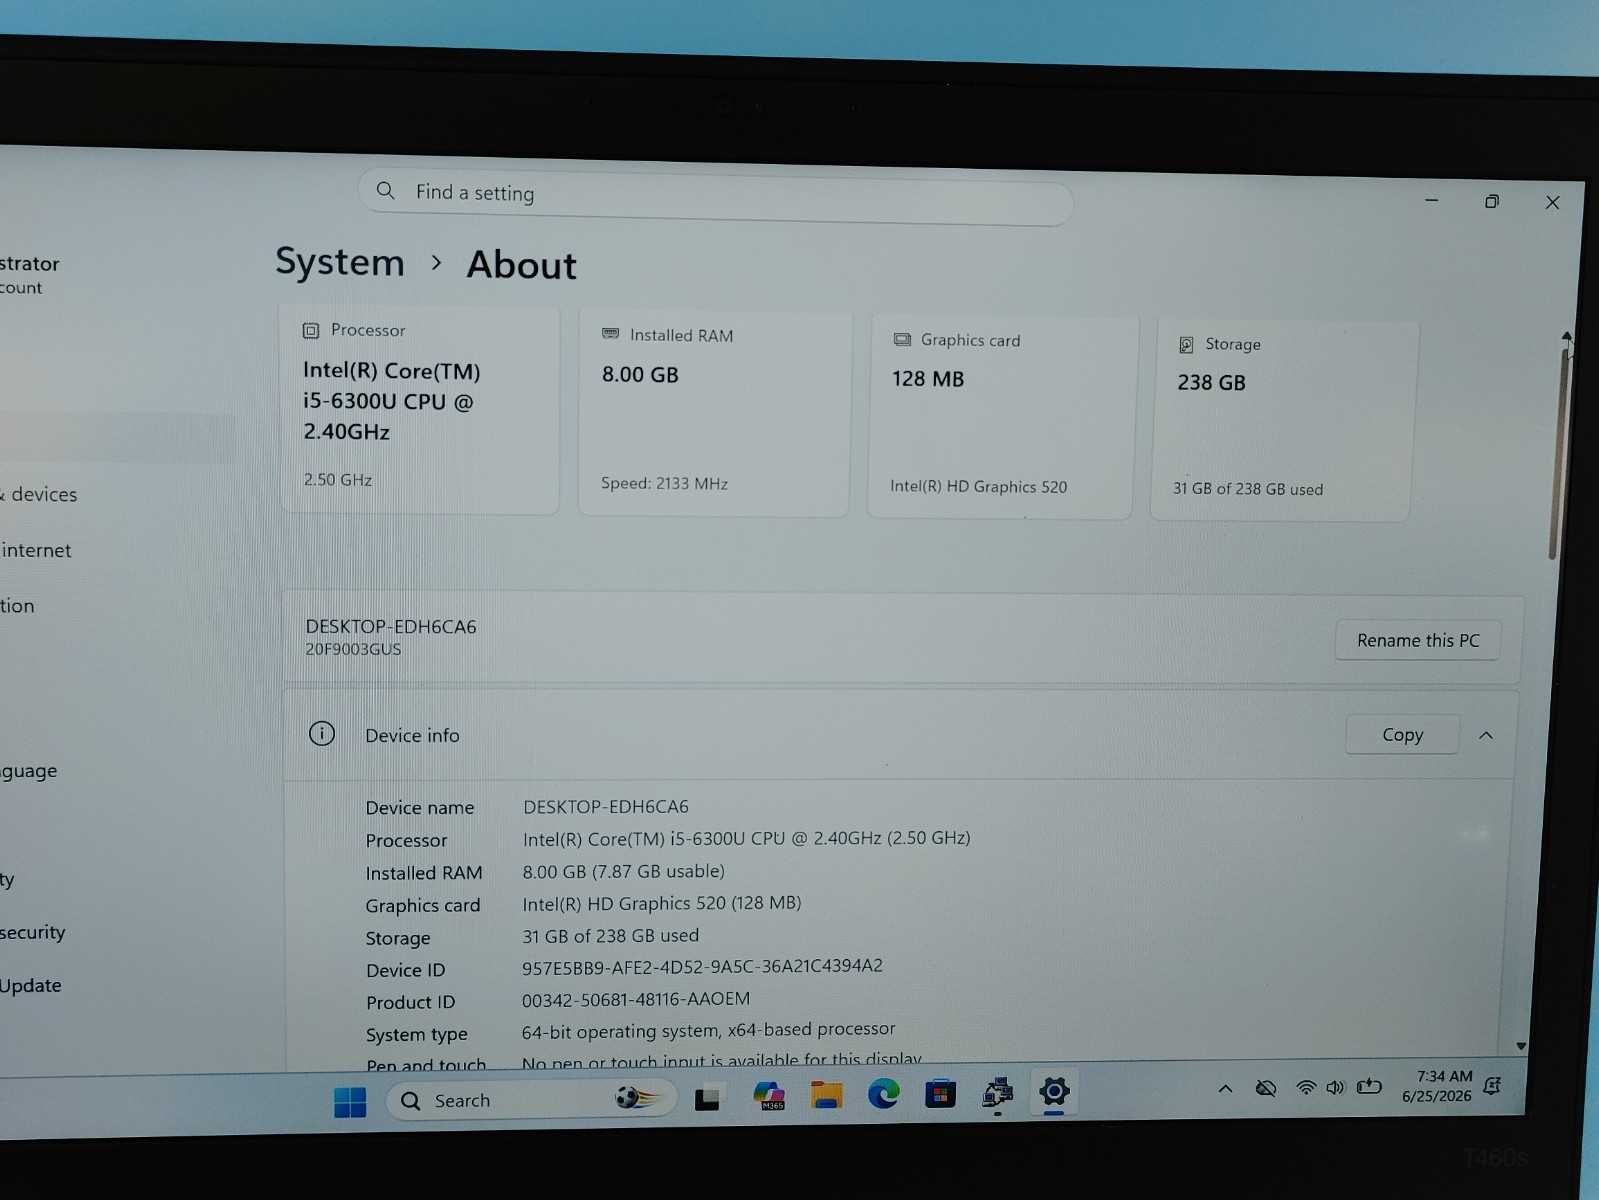Select the 'guage' language sidebar item
The height and width of the screenshot is (1200, 1599).
coord(29,771)
